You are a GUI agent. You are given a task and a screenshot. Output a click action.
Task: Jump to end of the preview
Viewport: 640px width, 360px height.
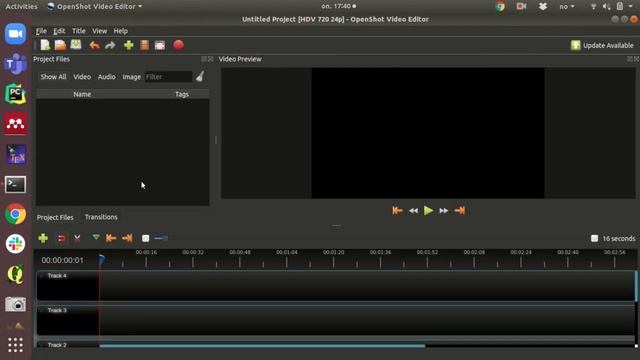tap(460, 211)
